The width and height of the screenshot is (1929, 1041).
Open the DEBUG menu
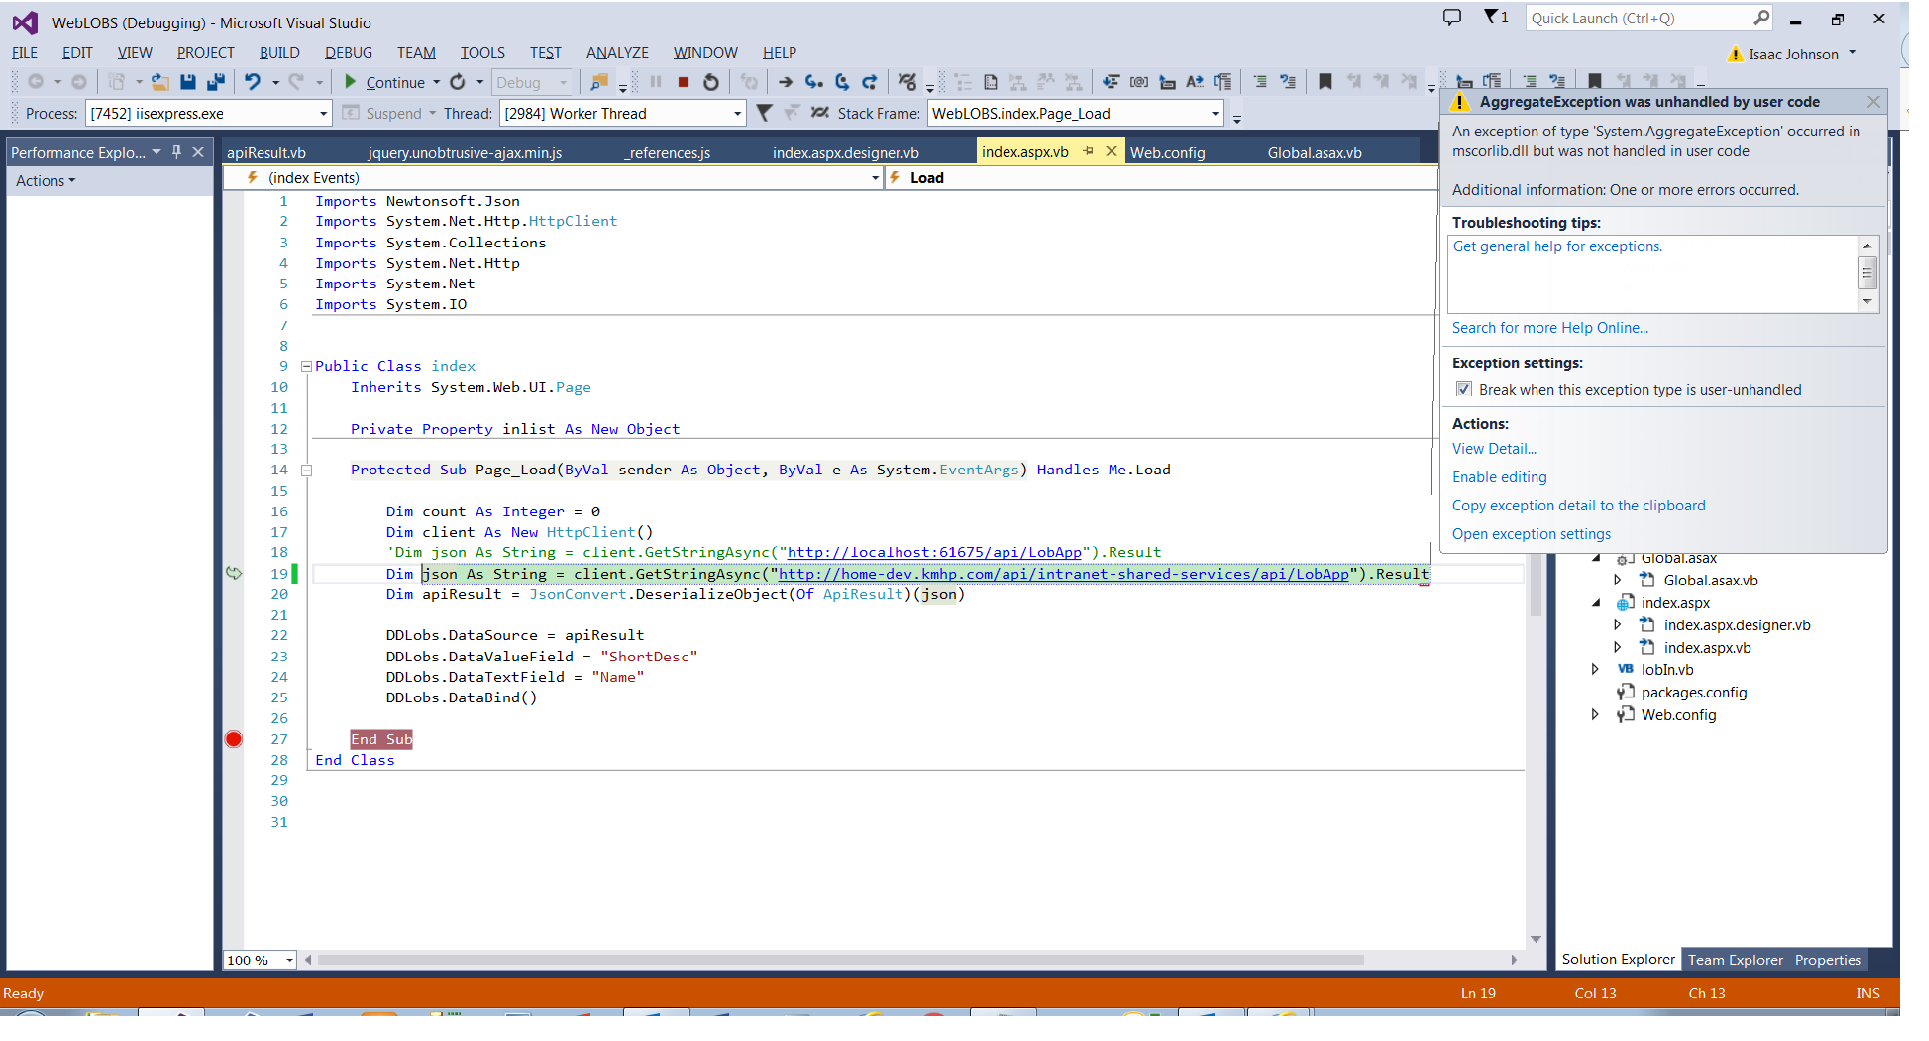(x=348, y=53)
